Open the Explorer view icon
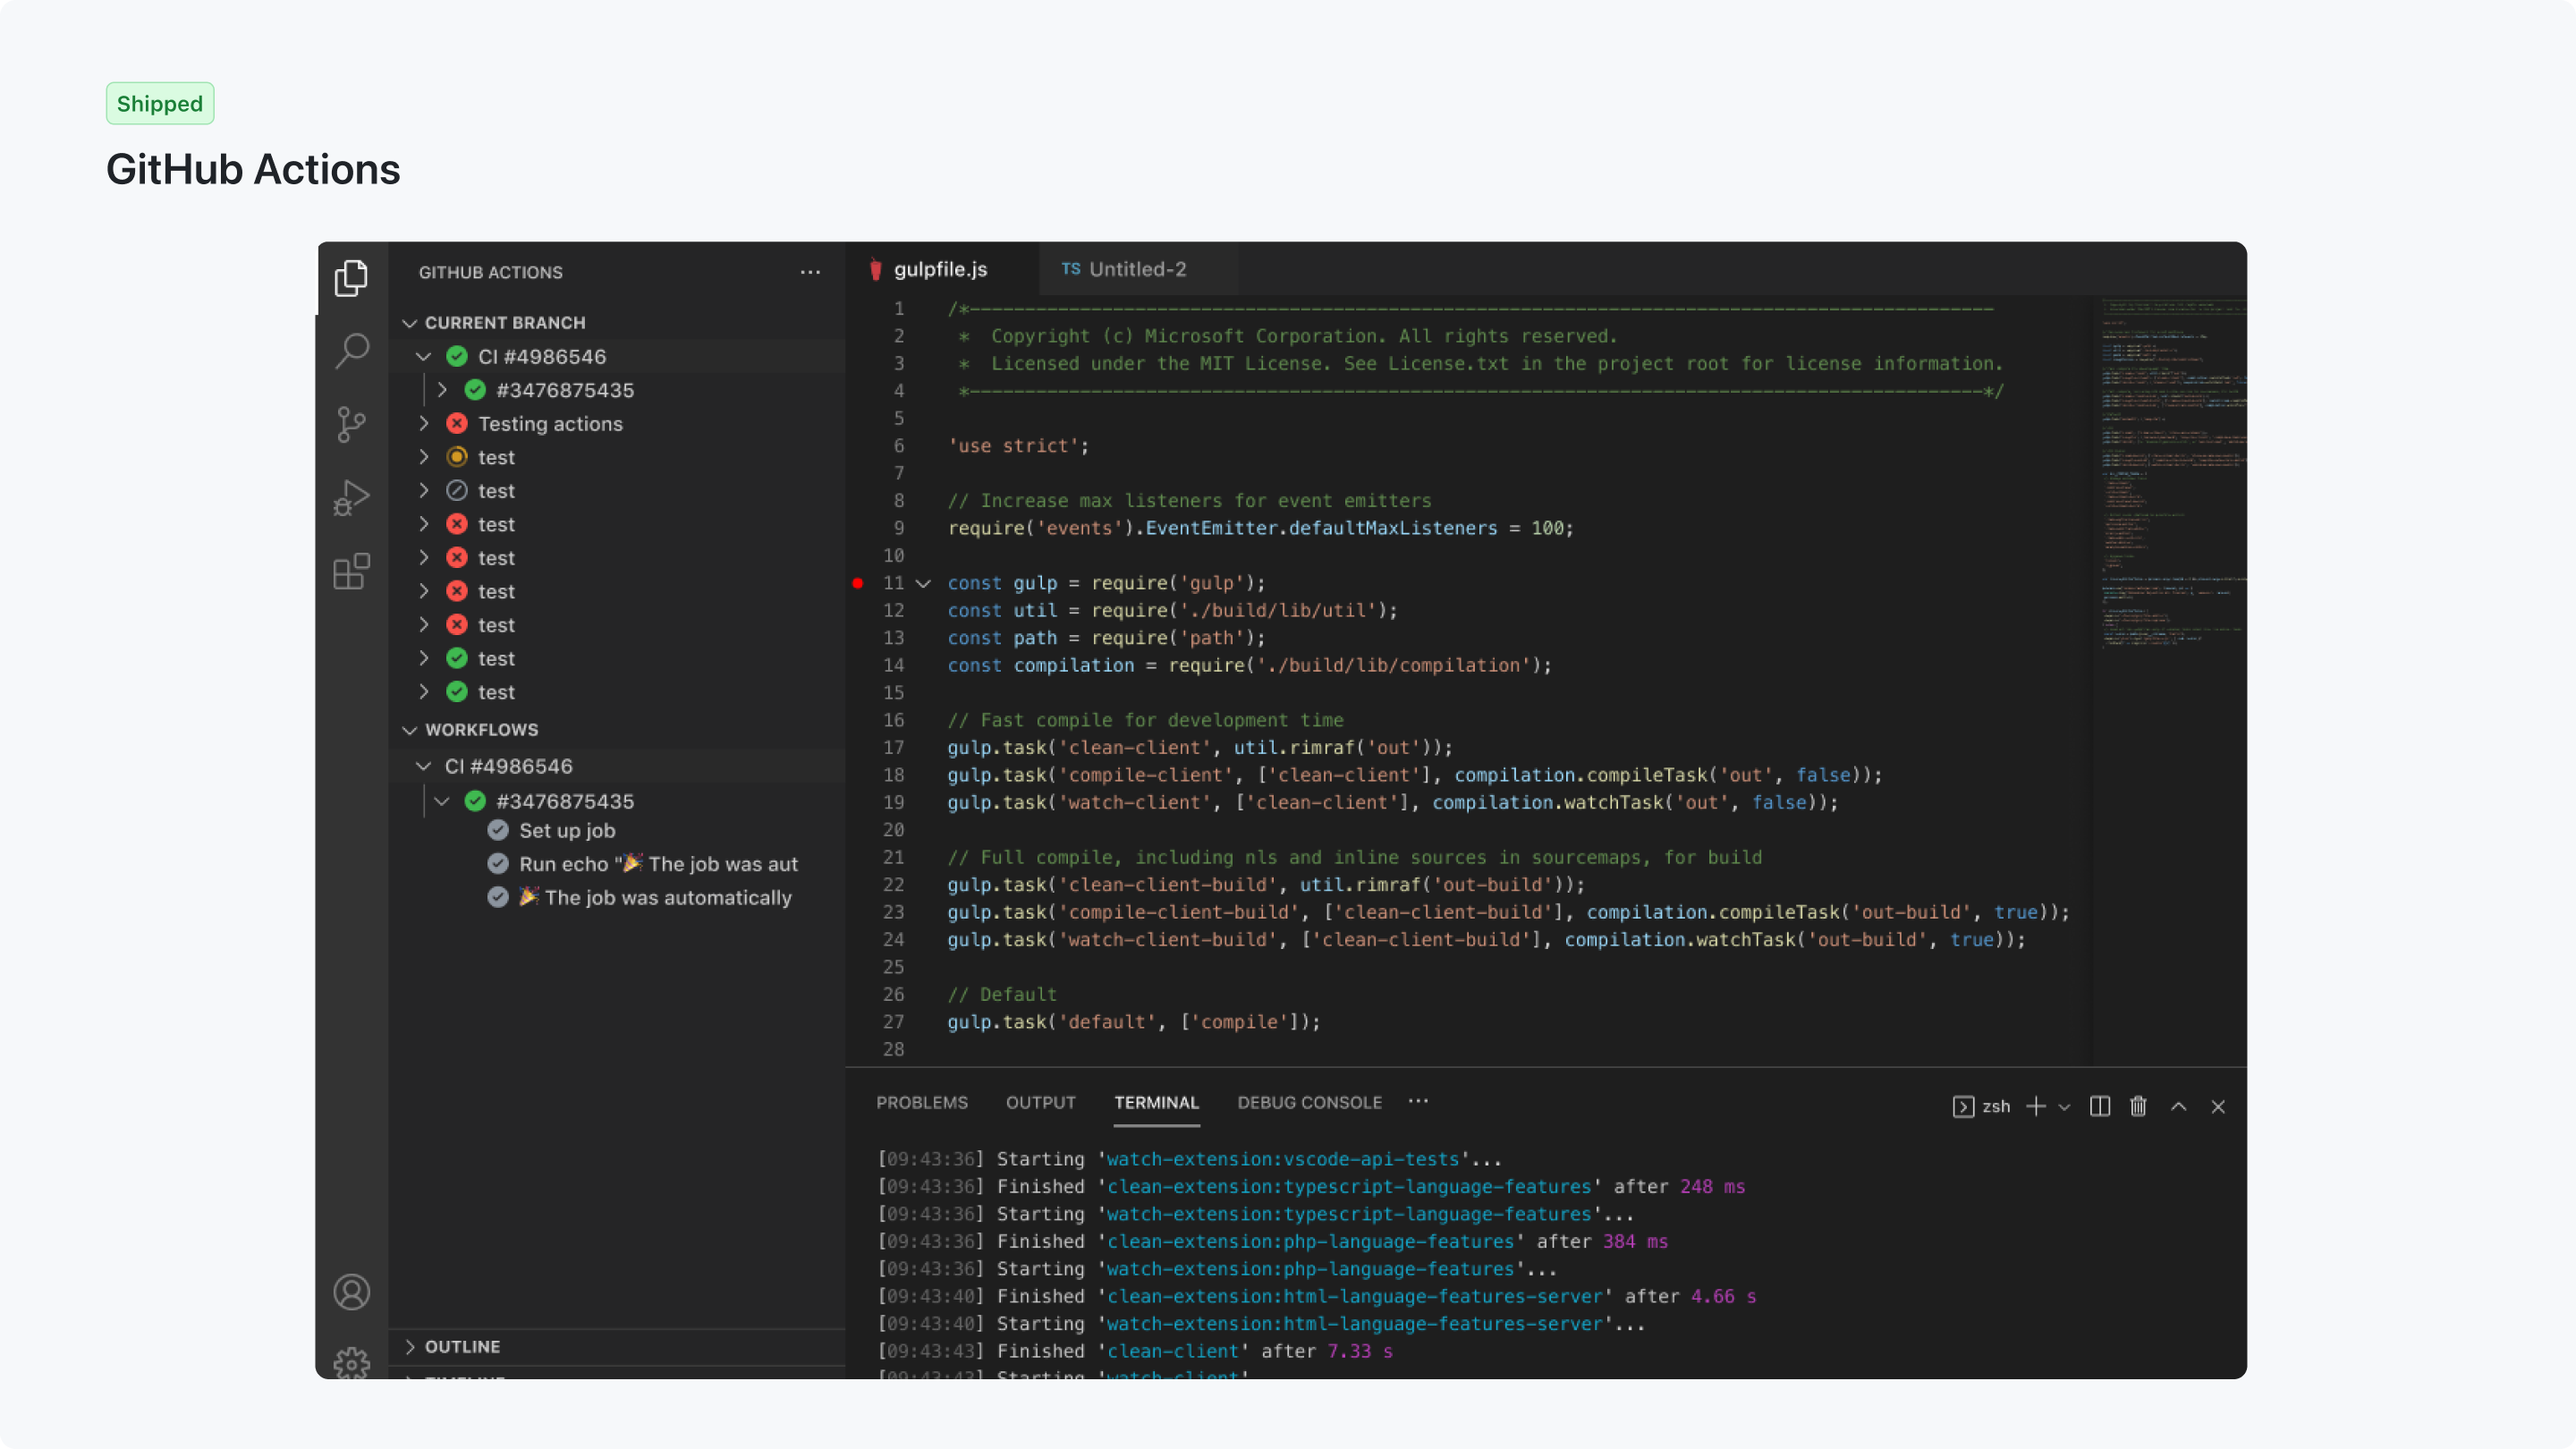 pos(351,278)
